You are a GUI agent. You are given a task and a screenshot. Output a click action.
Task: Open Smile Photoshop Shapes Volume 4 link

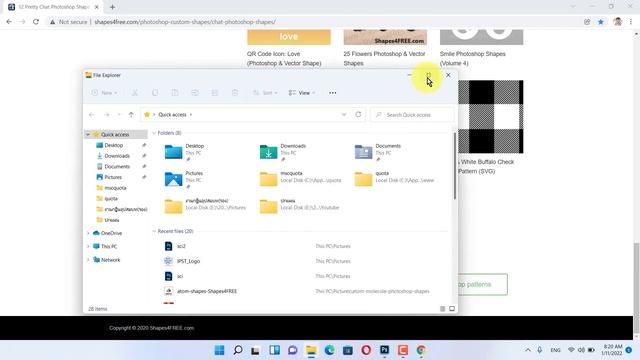pyautogui.click(x=473, y=59)
